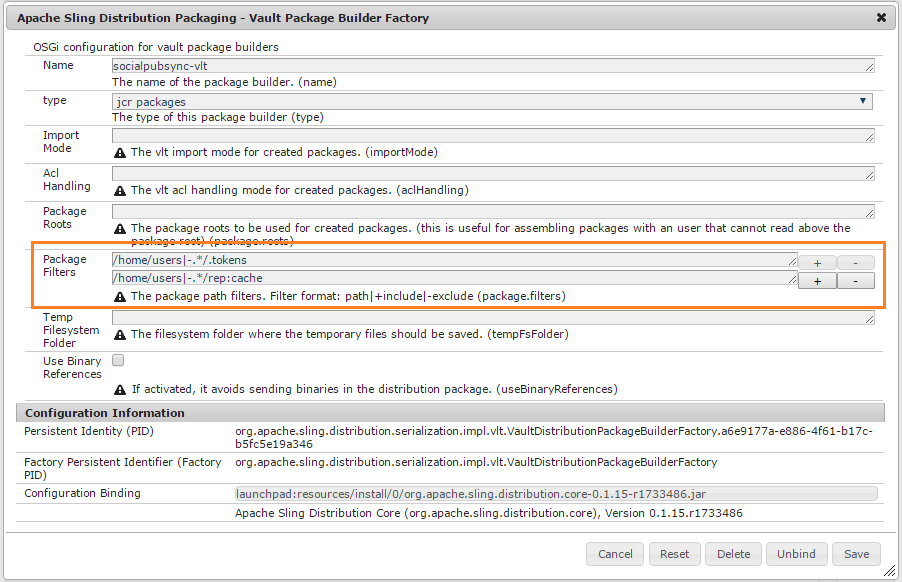Close the Vault Package Builder Factory dialog
The height and width of the screenshot is (582, 902).
click(881, 18)
